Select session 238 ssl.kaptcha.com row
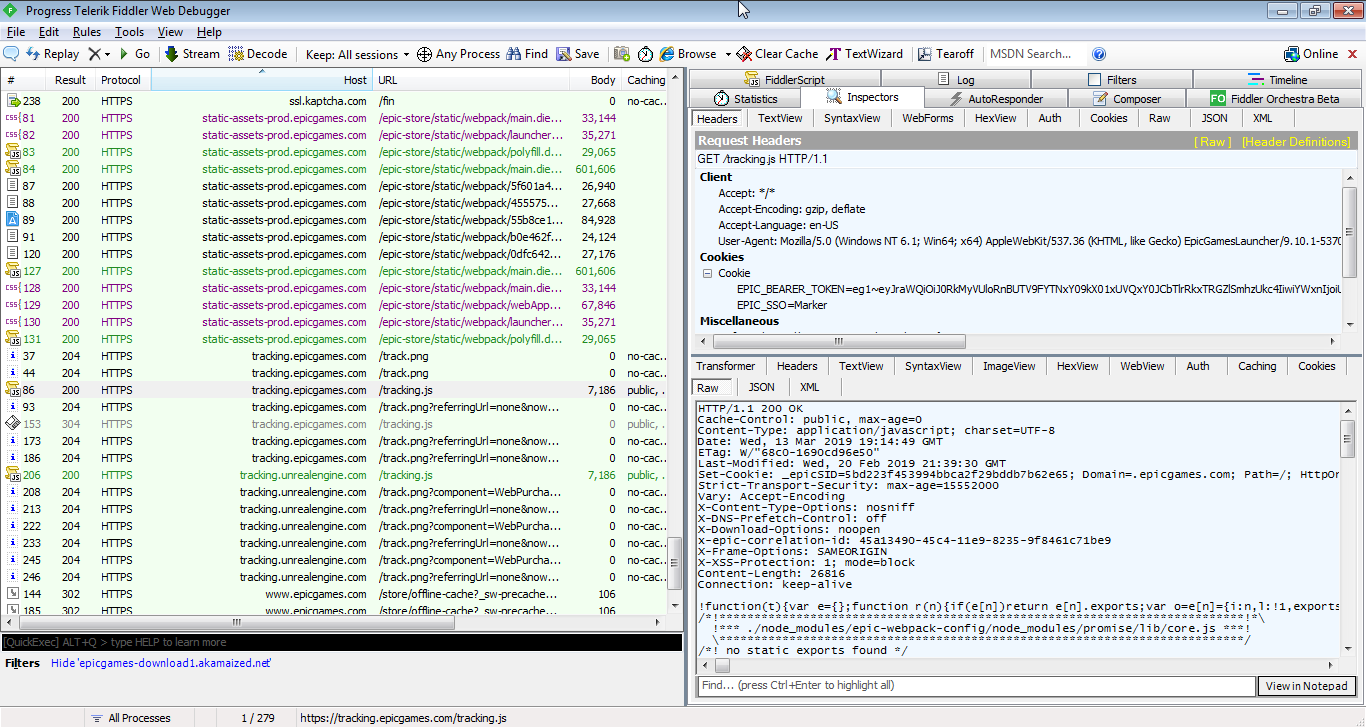 [x=334, y=101]
